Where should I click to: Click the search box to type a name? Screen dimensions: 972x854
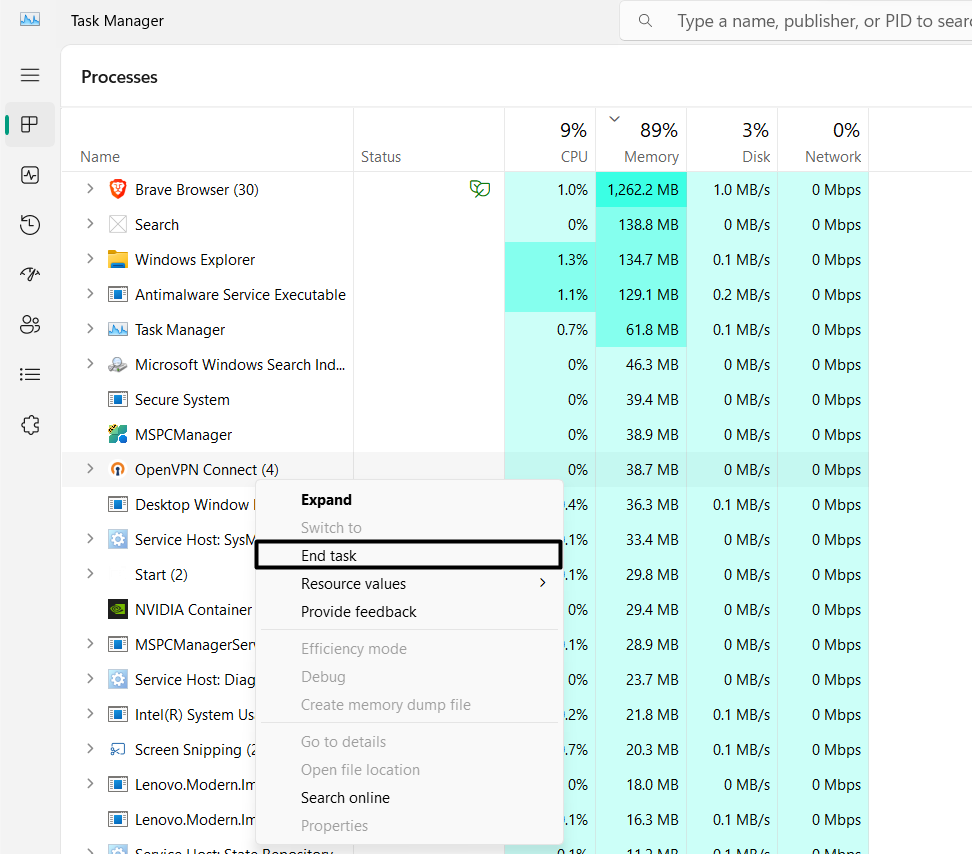(820, 20)
